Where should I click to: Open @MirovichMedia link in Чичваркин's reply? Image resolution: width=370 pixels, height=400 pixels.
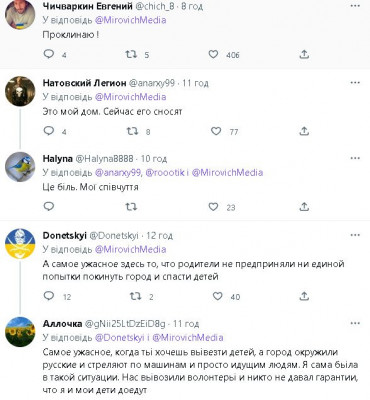(x=131, y=20)
